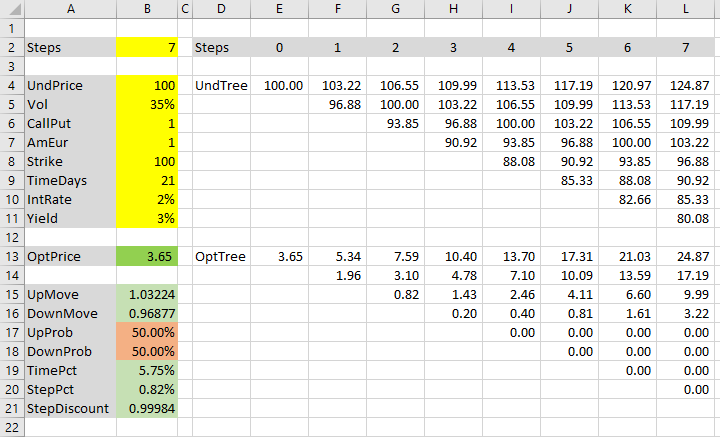Click the UndTree label in column D
The width and height of the screenshot is (720, 437).
[221, 85]
